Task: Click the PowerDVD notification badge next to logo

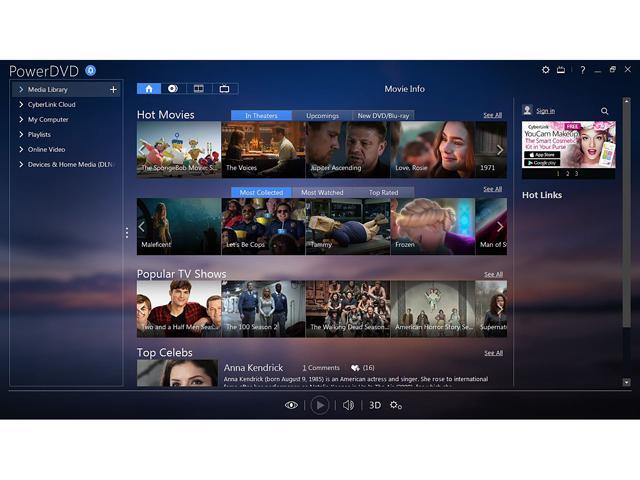Action: [91, 70]
